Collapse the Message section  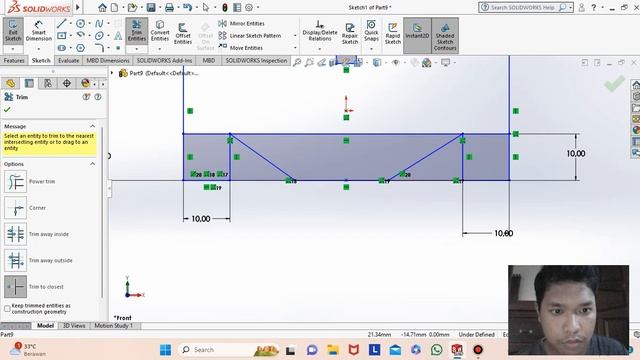point(93,126)
